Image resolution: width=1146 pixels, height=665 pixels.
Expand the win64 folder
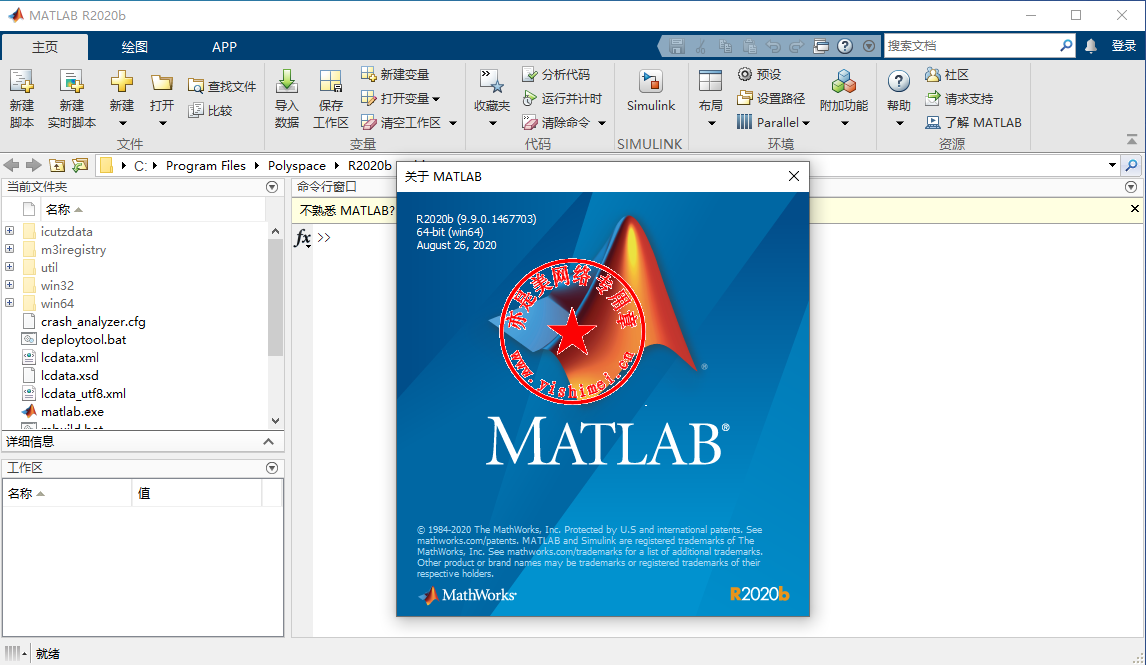[10, 303]
